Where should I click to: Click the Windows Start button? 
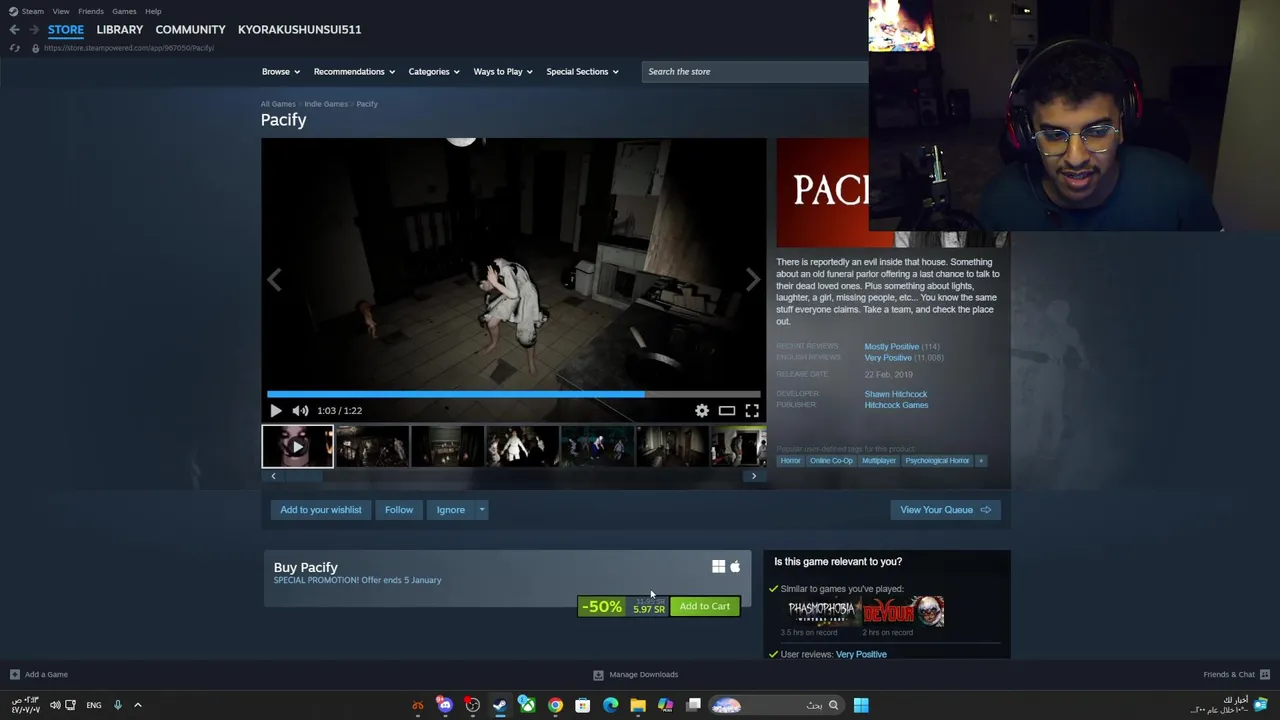pyautogui.click(x=861, y=705)
